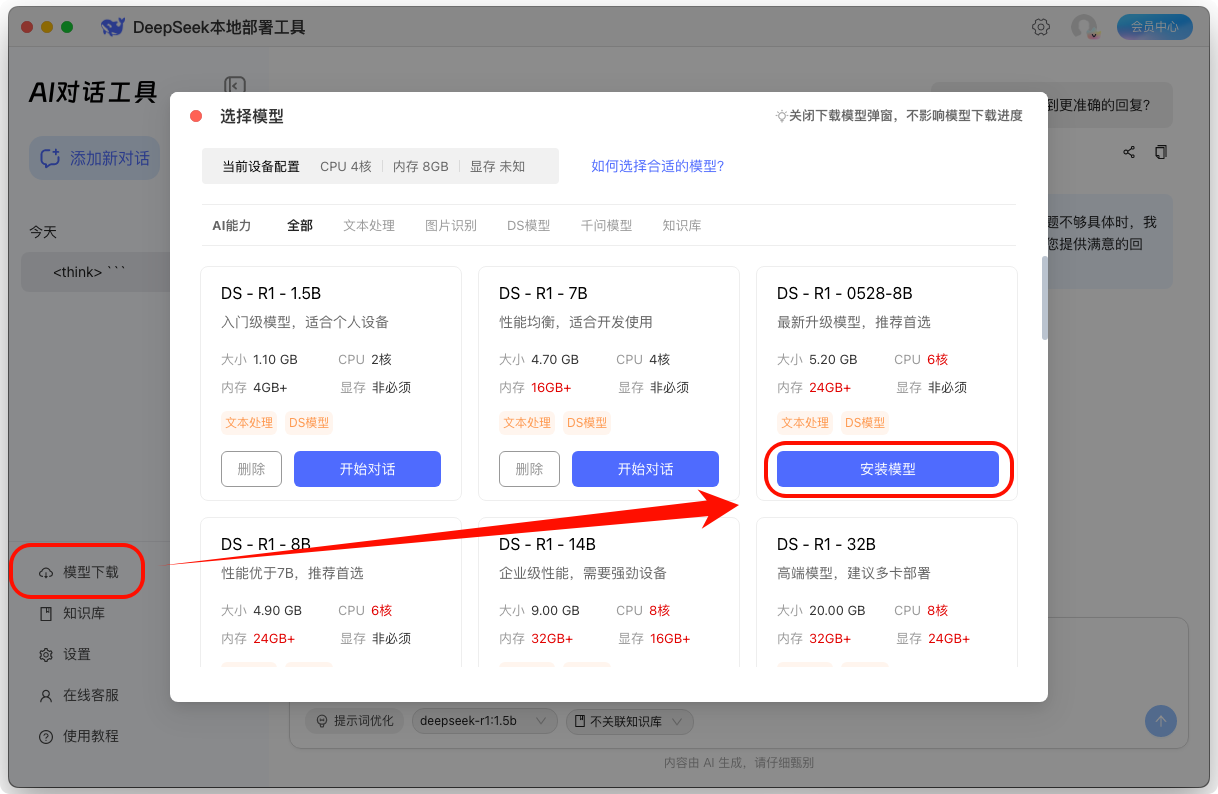
Task: Click the size value "1.10 GB"
Action: click(275, 360)
